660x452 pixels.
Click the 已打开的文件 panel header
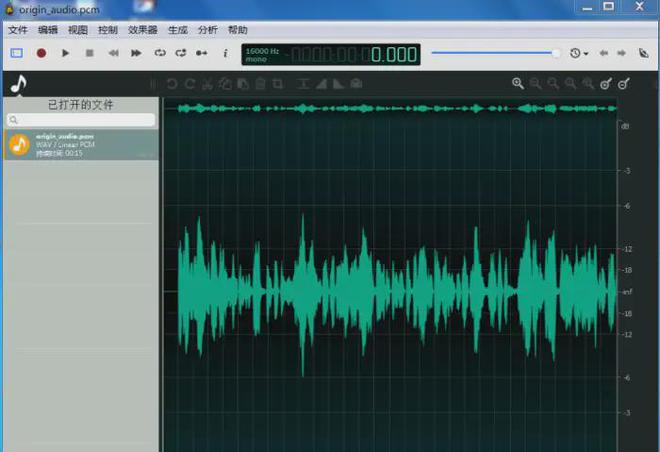81,105
